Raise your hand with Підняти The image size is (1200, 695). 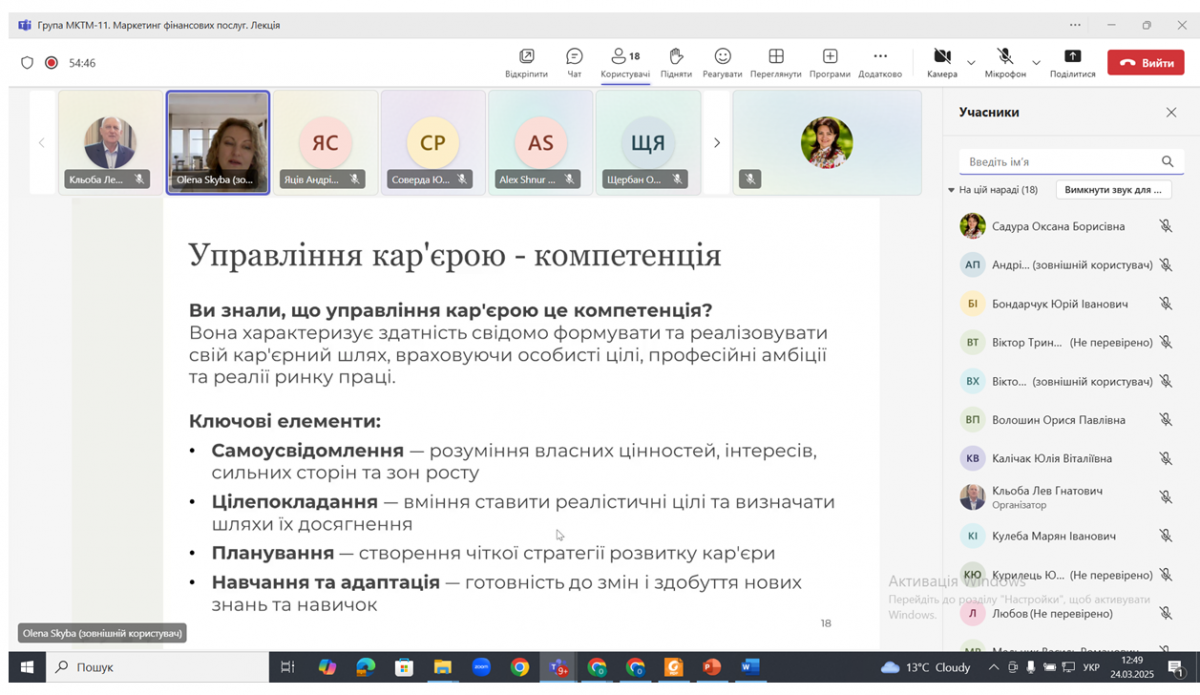click(676, 62)
